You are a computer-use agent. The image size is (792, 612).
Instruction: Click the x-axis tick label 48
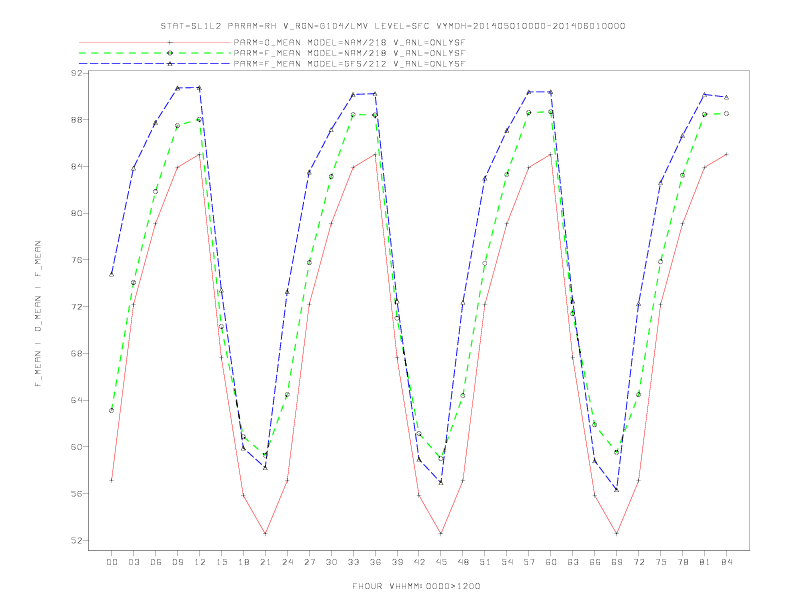coord(463,562)
